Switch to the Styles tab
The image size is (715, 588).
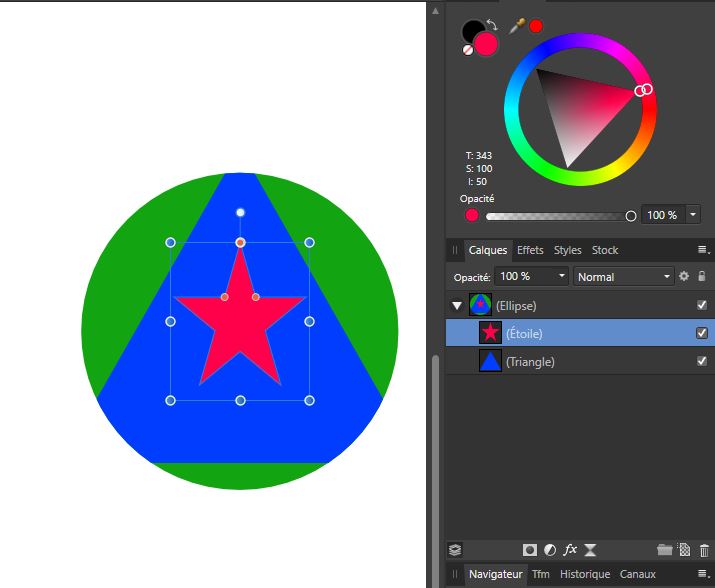(x=567, y=250)
